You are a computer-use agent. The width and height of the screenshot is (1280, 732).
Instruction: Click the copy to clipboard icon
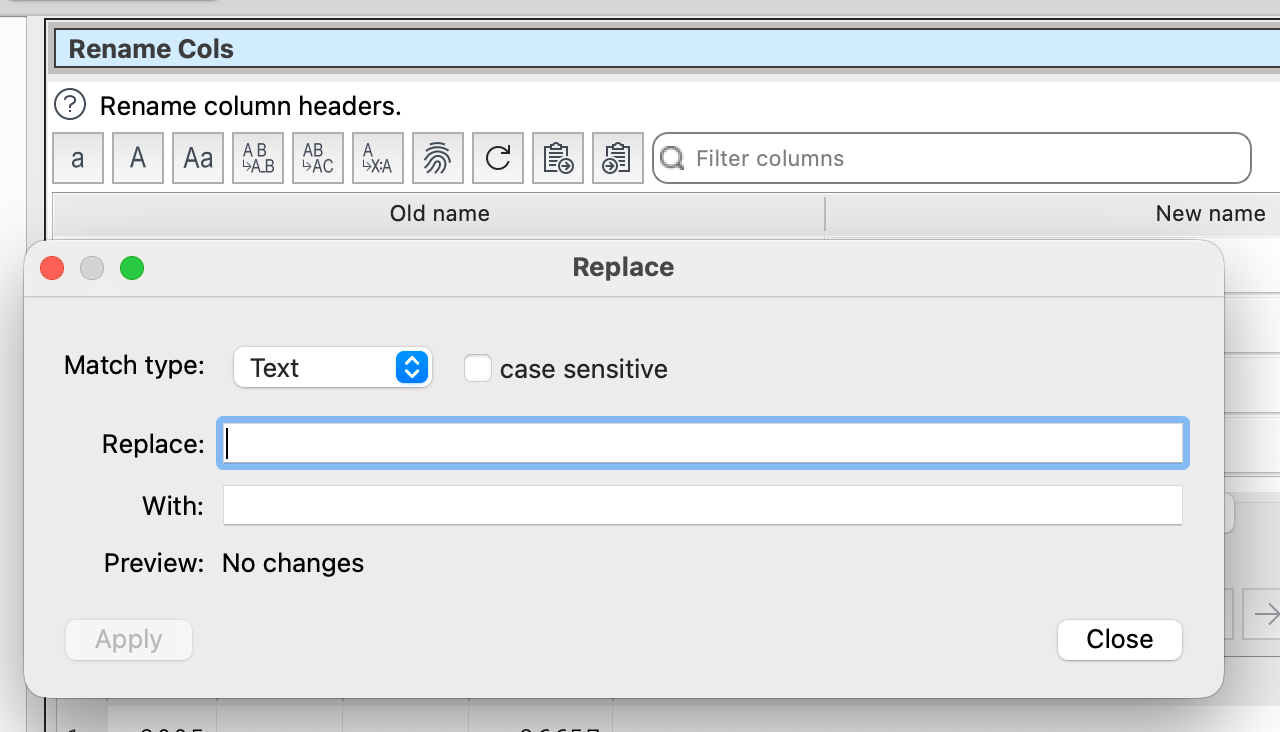pyautogui.click(x=558, y=159)
